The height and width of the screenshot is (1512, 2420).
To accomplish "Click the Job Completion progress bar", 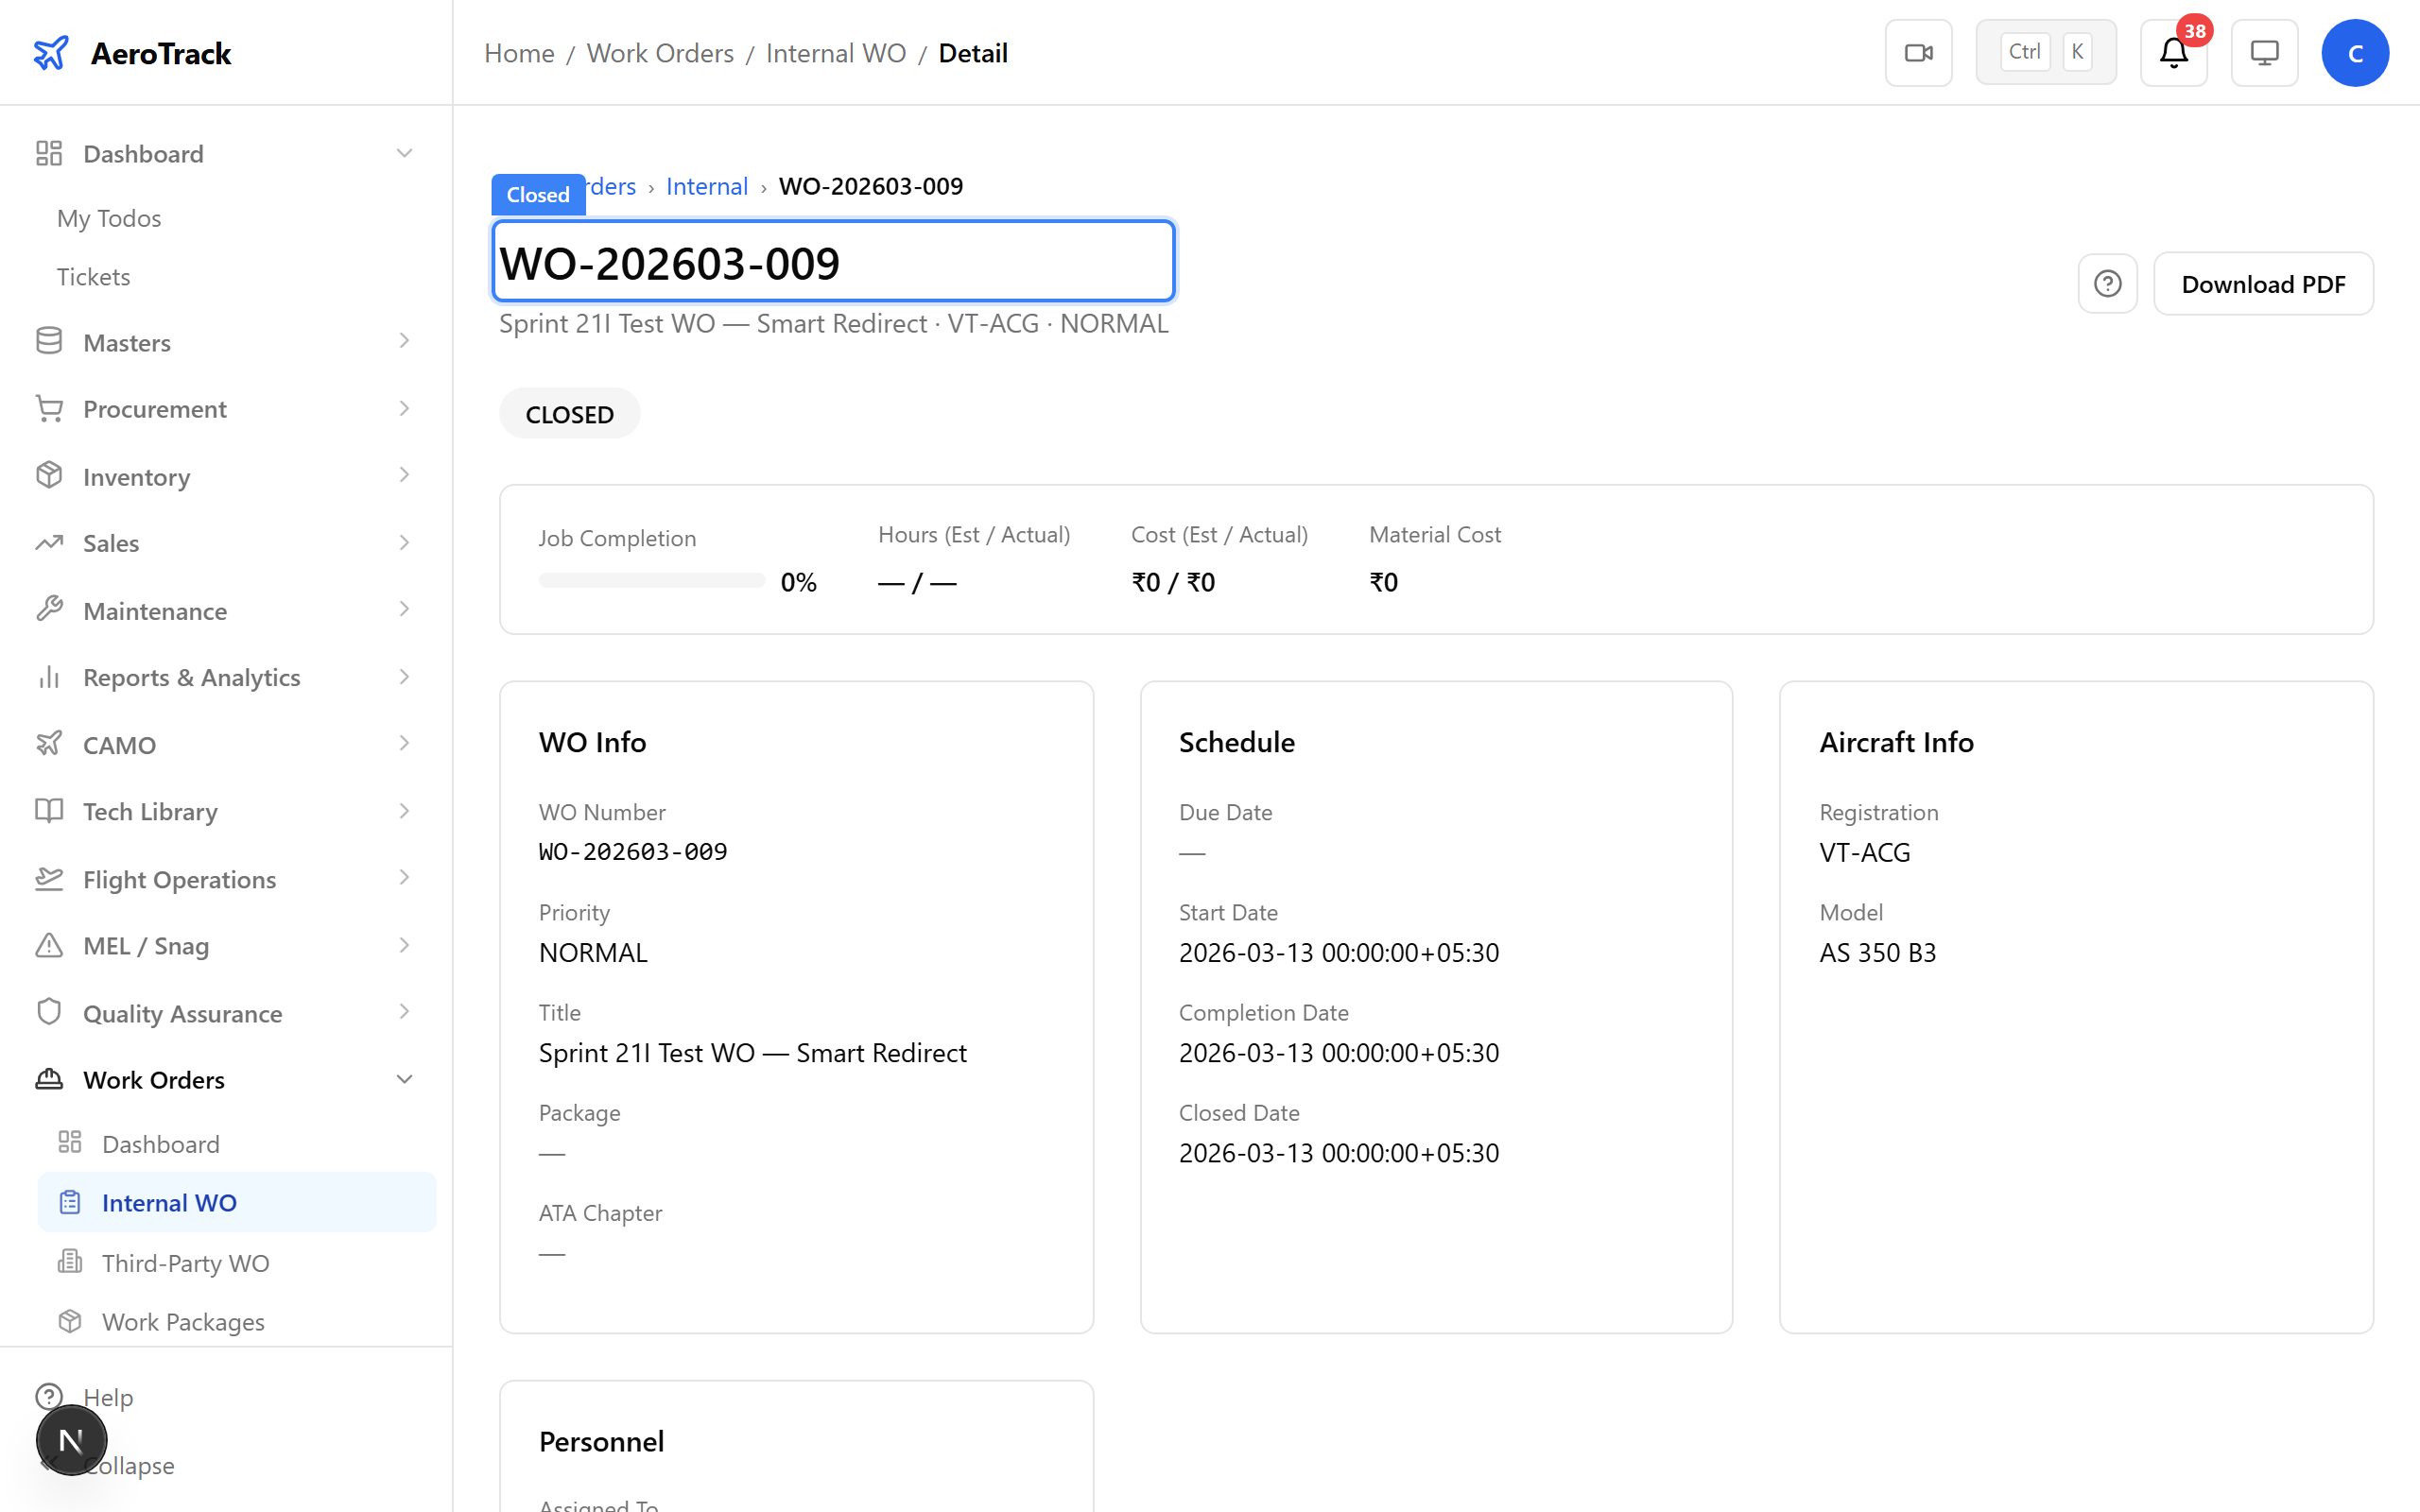I will click(x=651, y=580).
